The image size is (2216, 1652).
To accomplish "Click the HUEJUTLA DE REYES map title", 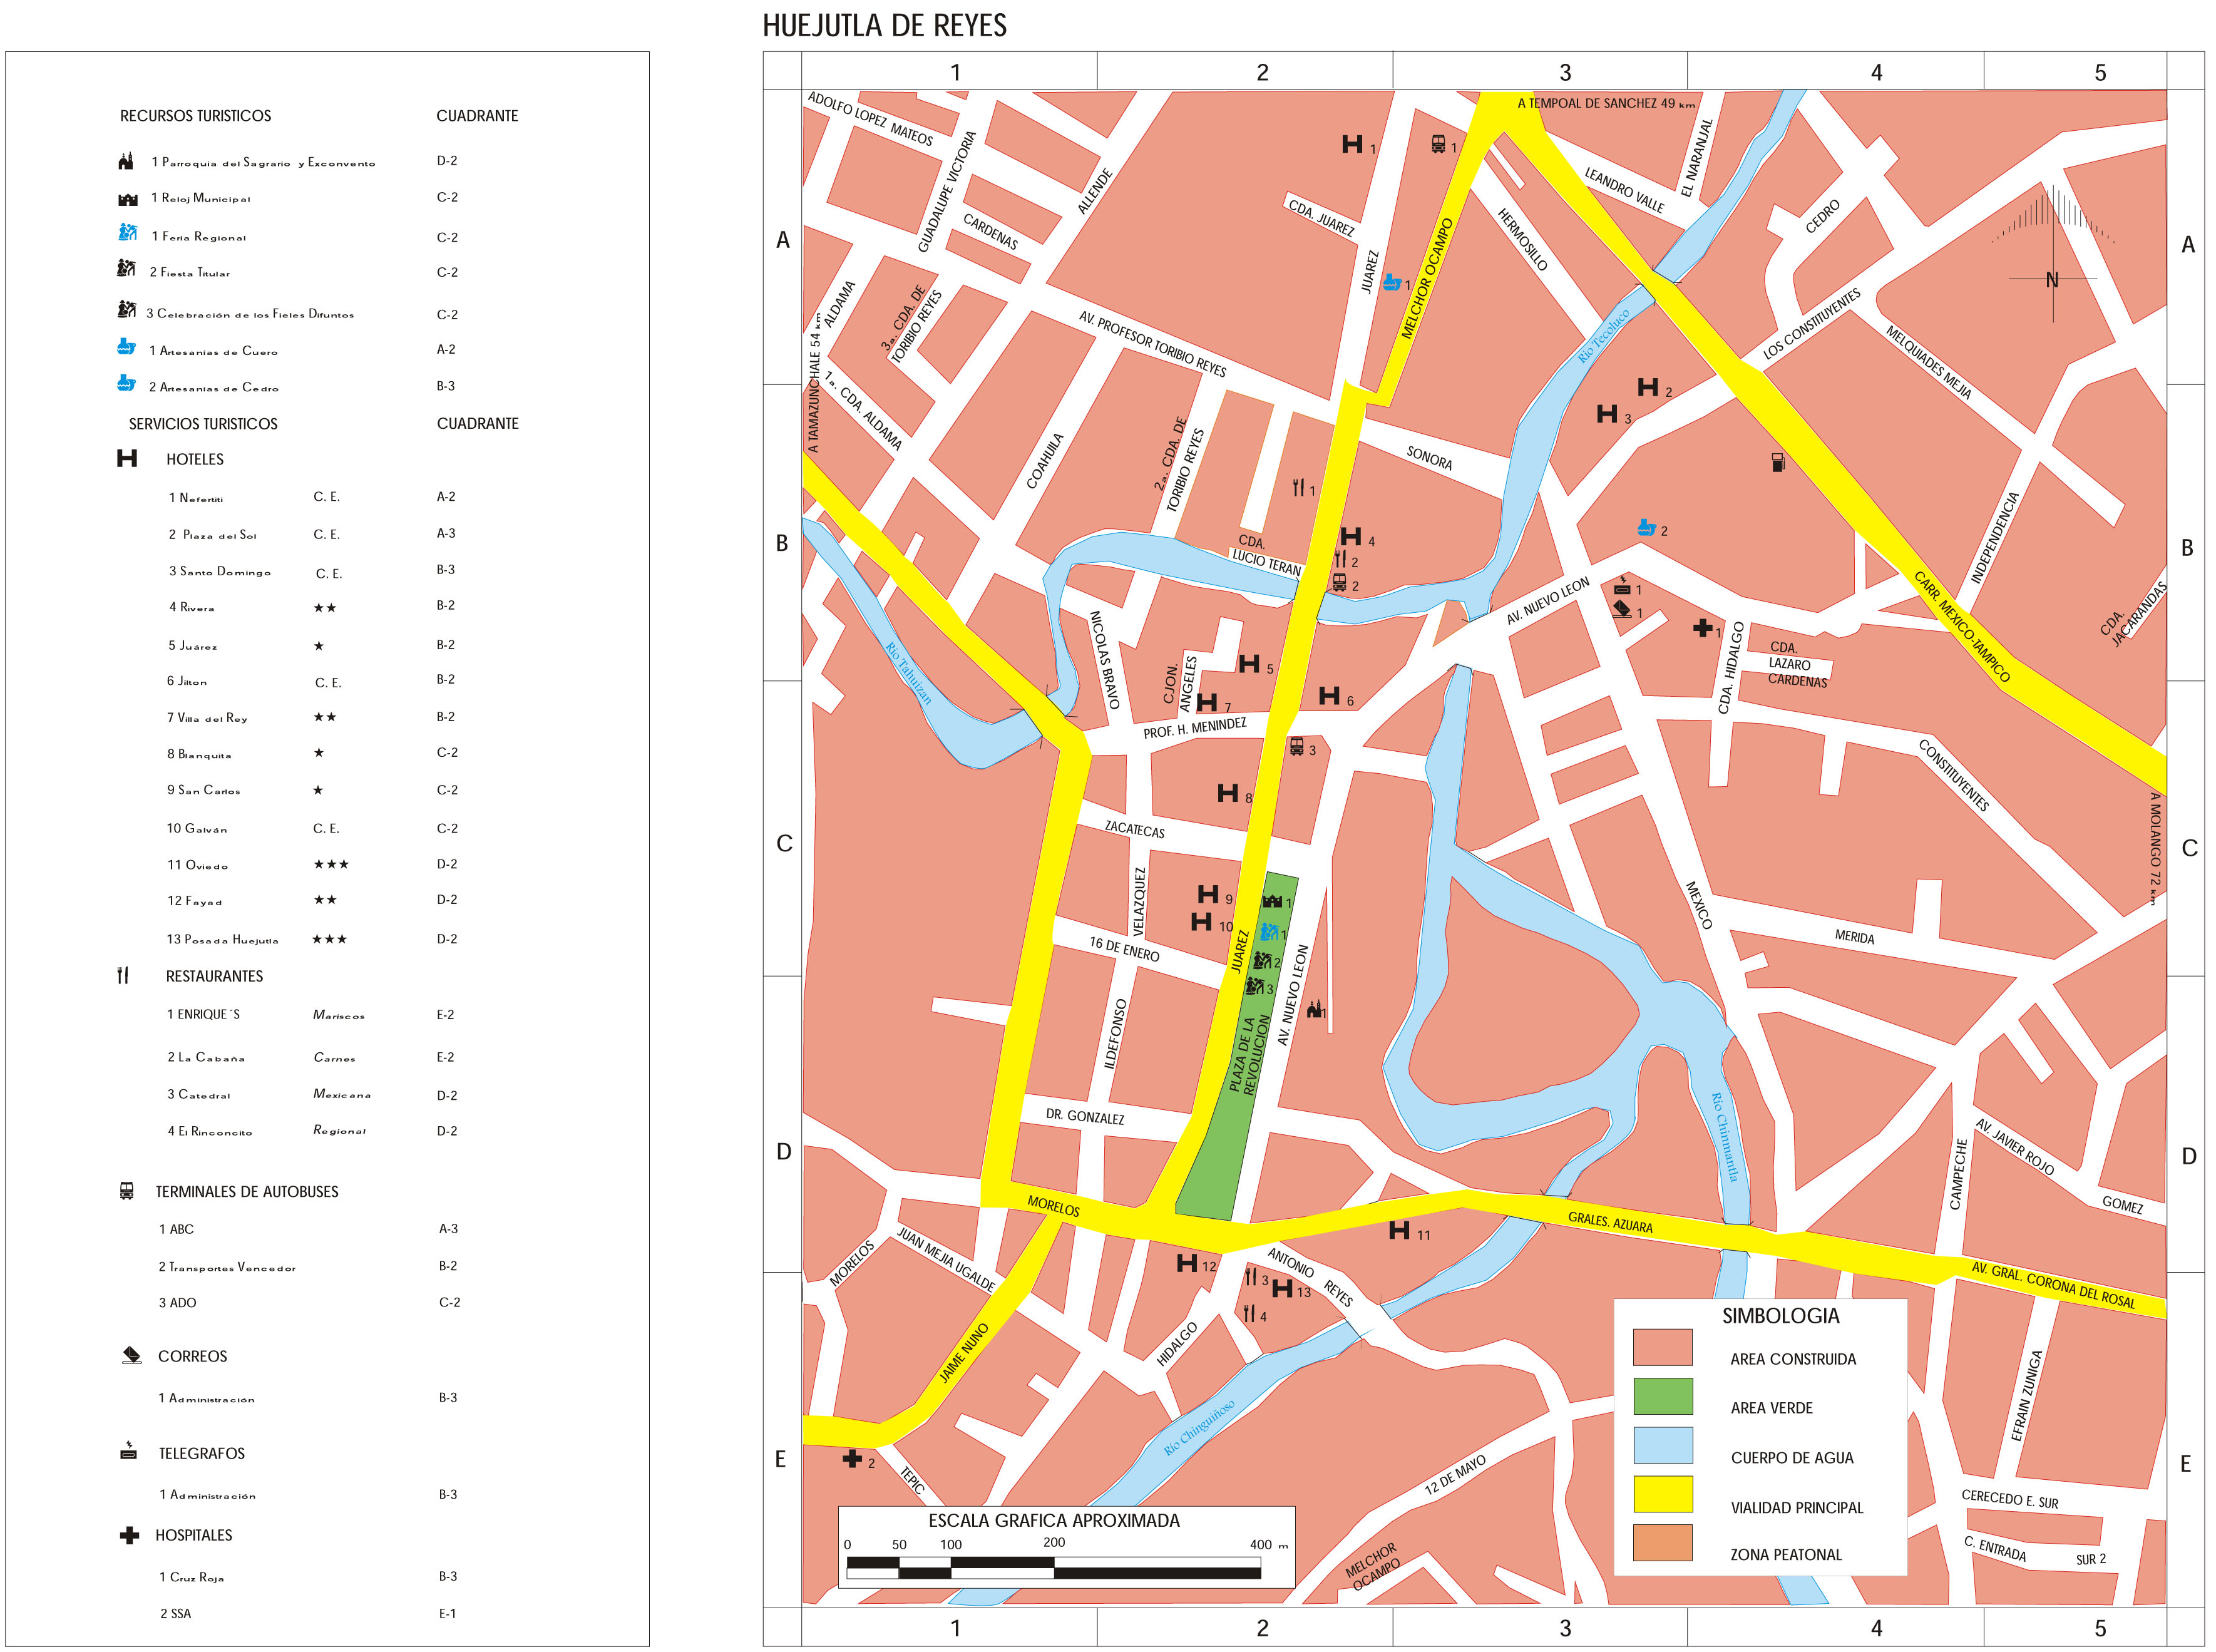I will tap(884, 26).
